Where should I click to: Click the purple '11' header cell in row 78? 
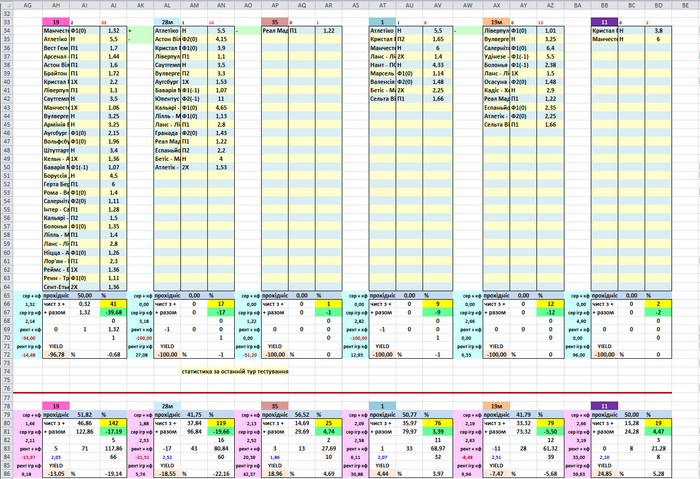(604, 406)
